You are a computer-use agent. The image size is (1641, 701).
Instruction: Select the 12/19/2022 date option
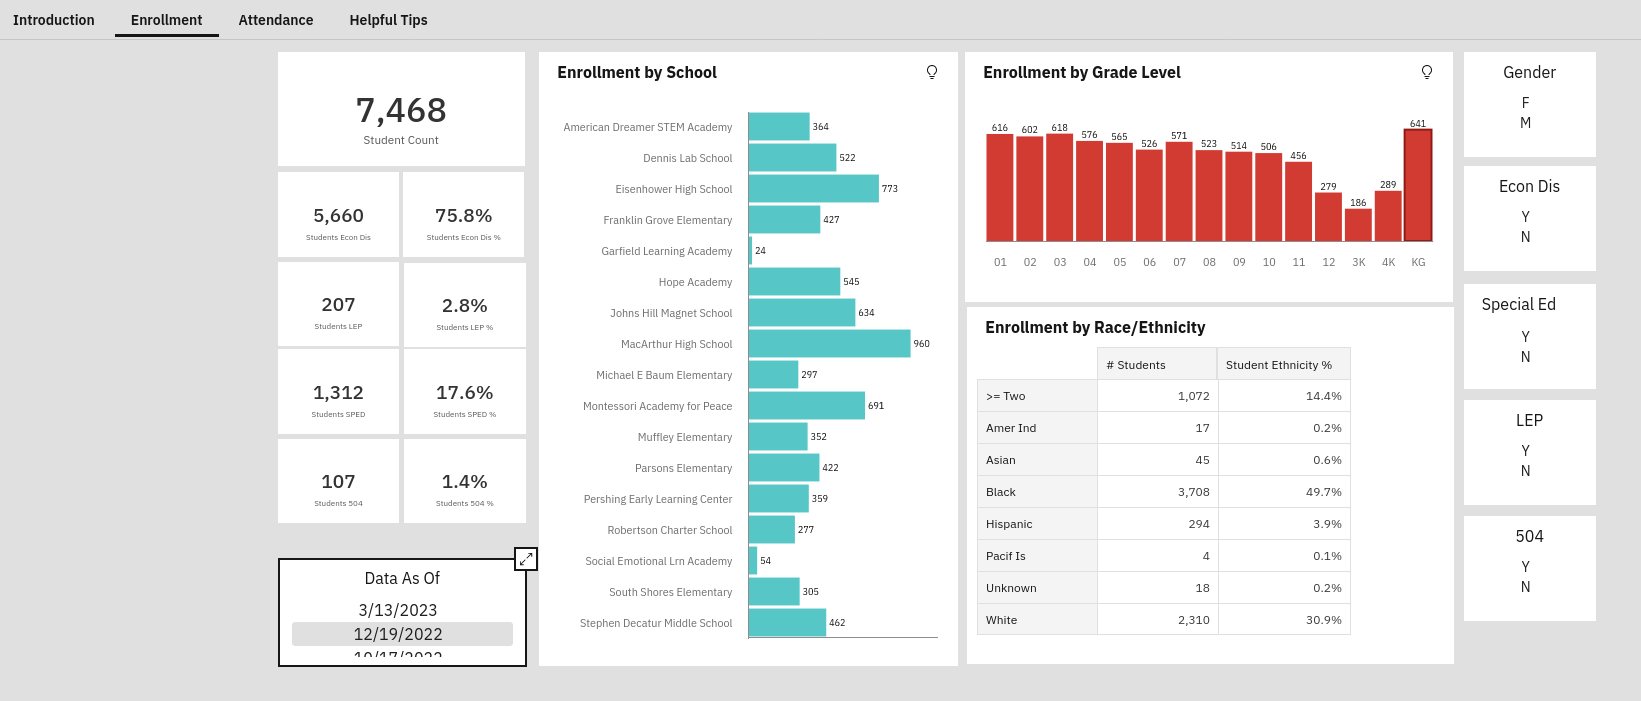click(x=398, y=634)
